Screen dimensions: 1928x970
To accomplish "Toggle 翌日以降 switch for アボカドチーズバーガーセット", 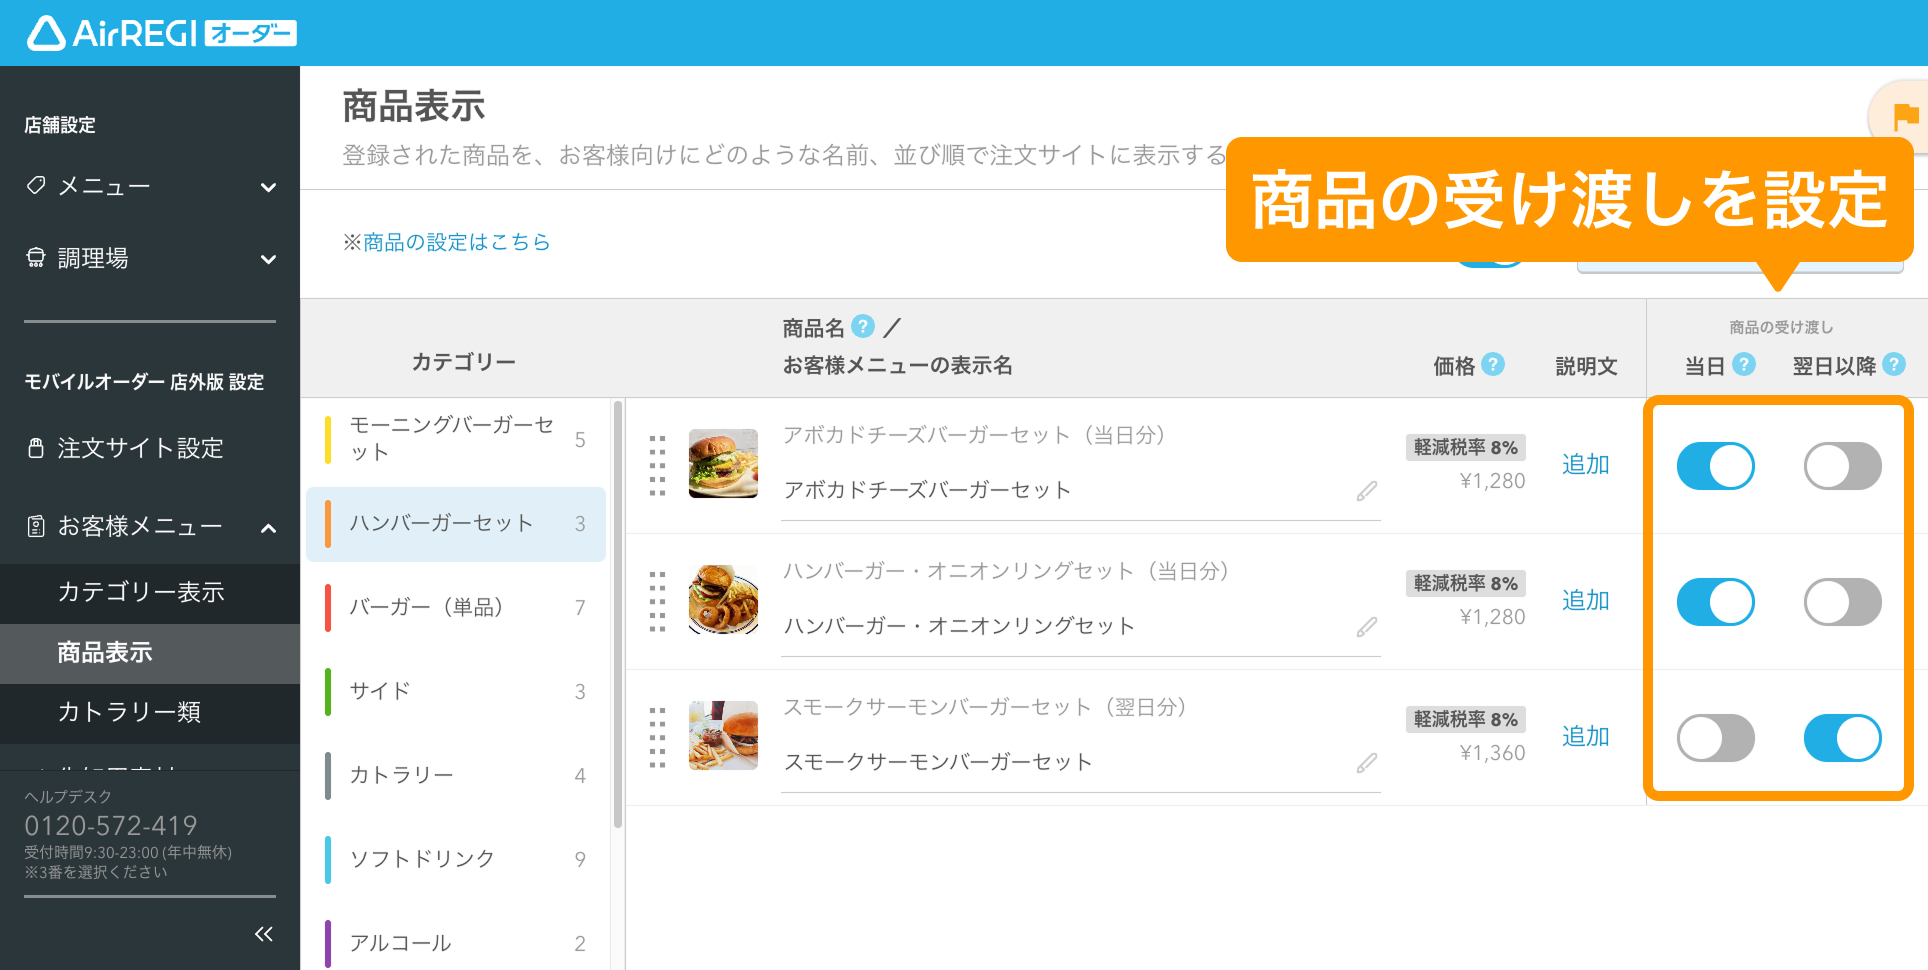I will pos(1843,466).
